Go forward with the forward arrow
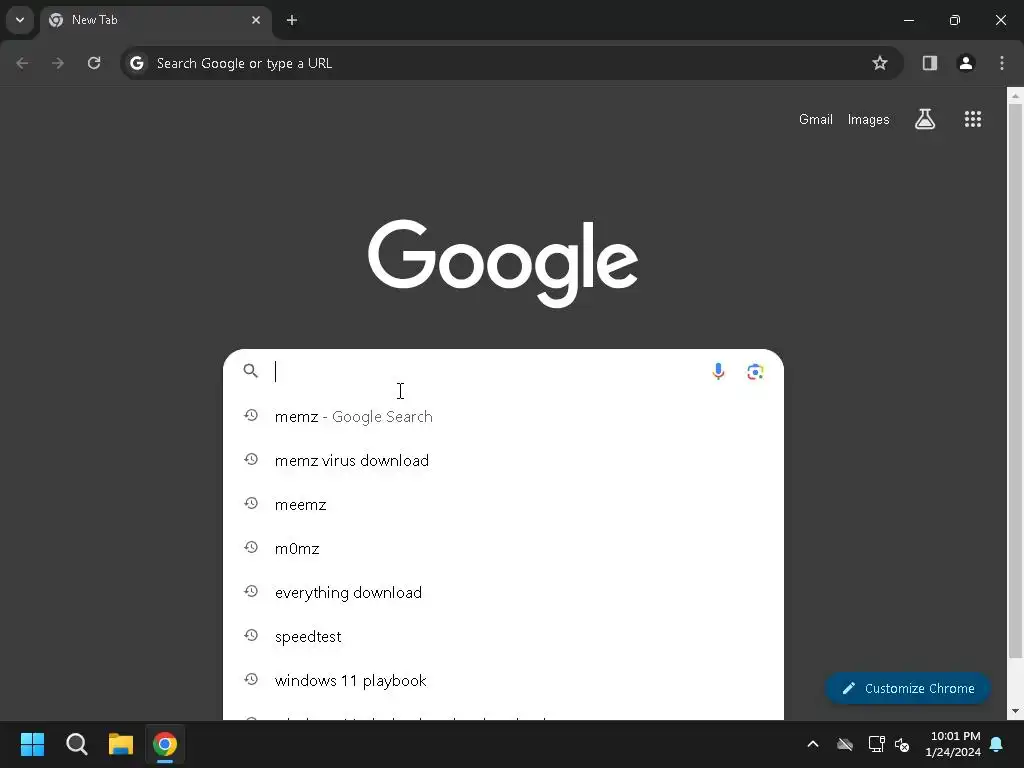Image resolution: width=1024 pixels, height=768 pixels. tap(58, 63)
